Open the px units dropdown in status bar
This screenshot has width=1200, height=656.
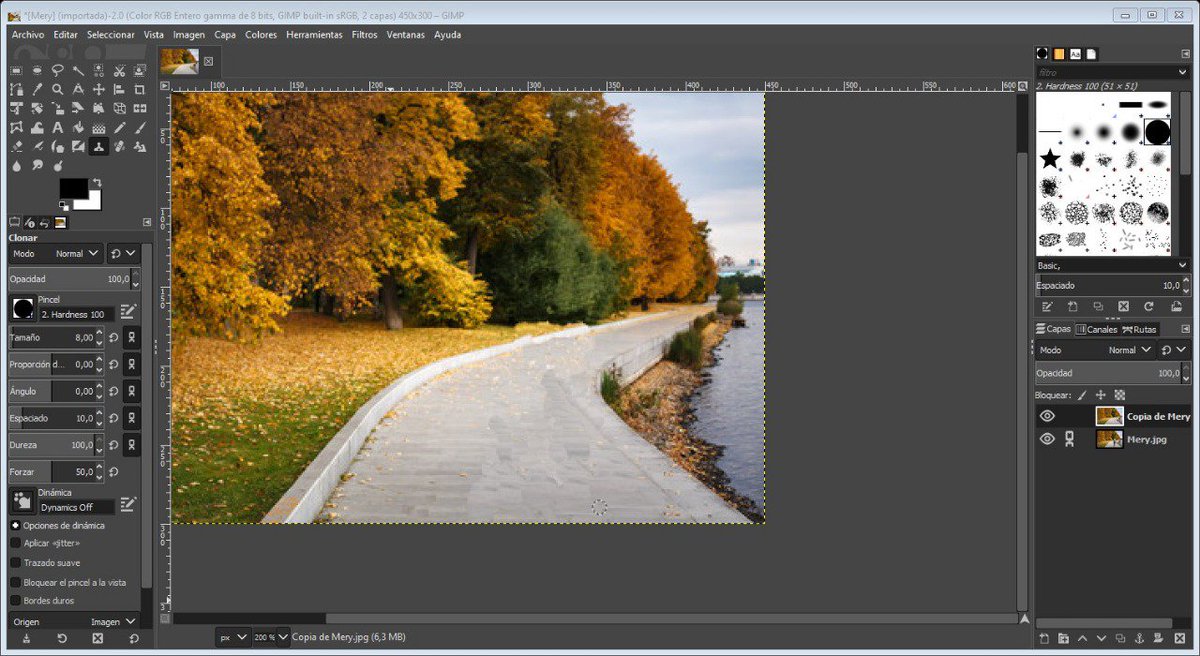[232, 637]
